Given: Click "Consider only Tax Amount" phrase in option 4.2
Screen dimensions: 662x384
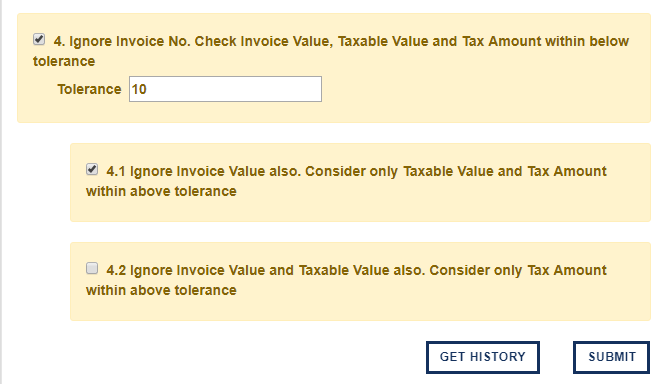Looking at the screenshot, I should pos(518,270).
